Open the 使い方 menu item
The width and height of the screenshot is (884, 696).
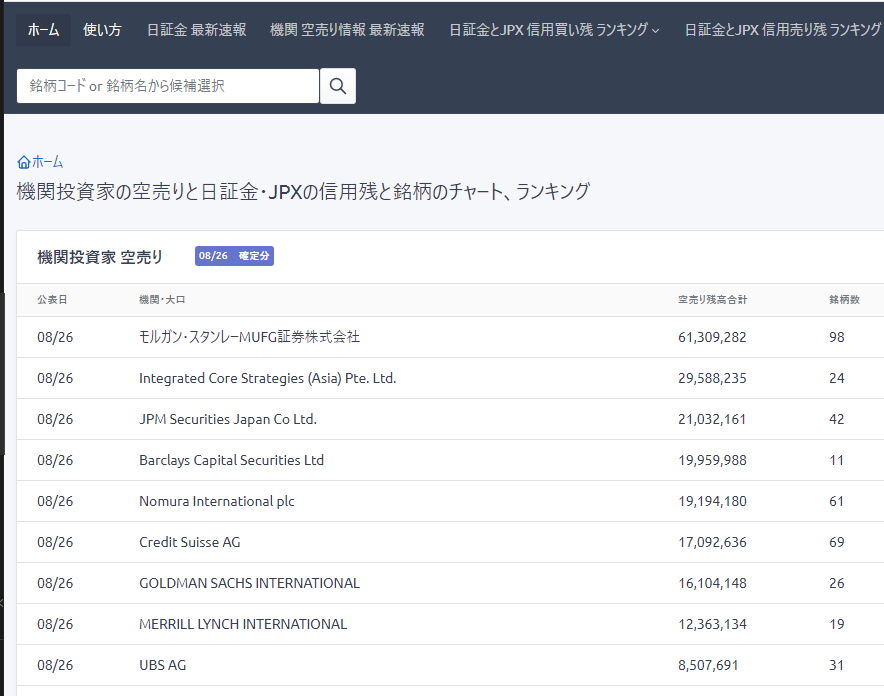(102, 30)
